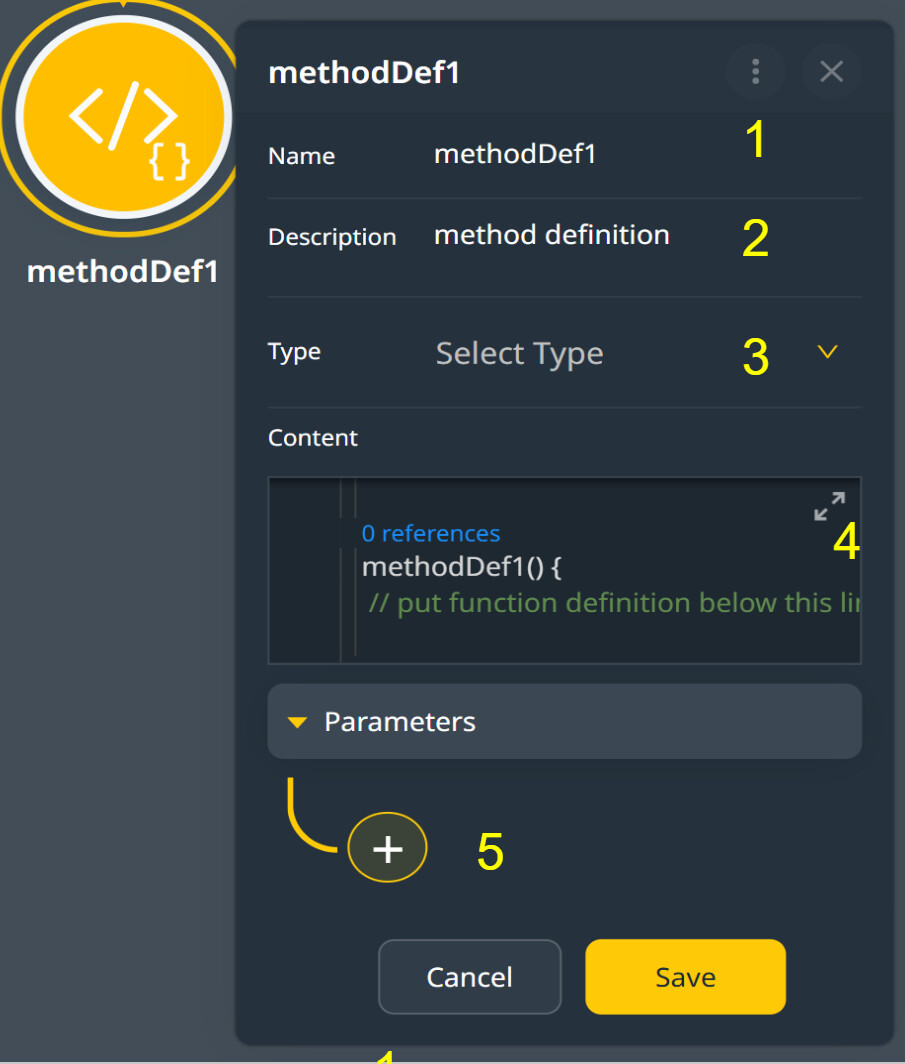Add a parameter with the plus button
The height and width of the screenshot is (1064, 905).
387,848
